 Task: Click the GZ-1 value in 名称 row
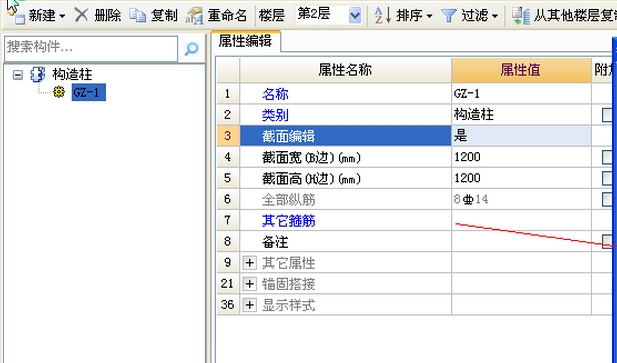[x=521, y=94]
